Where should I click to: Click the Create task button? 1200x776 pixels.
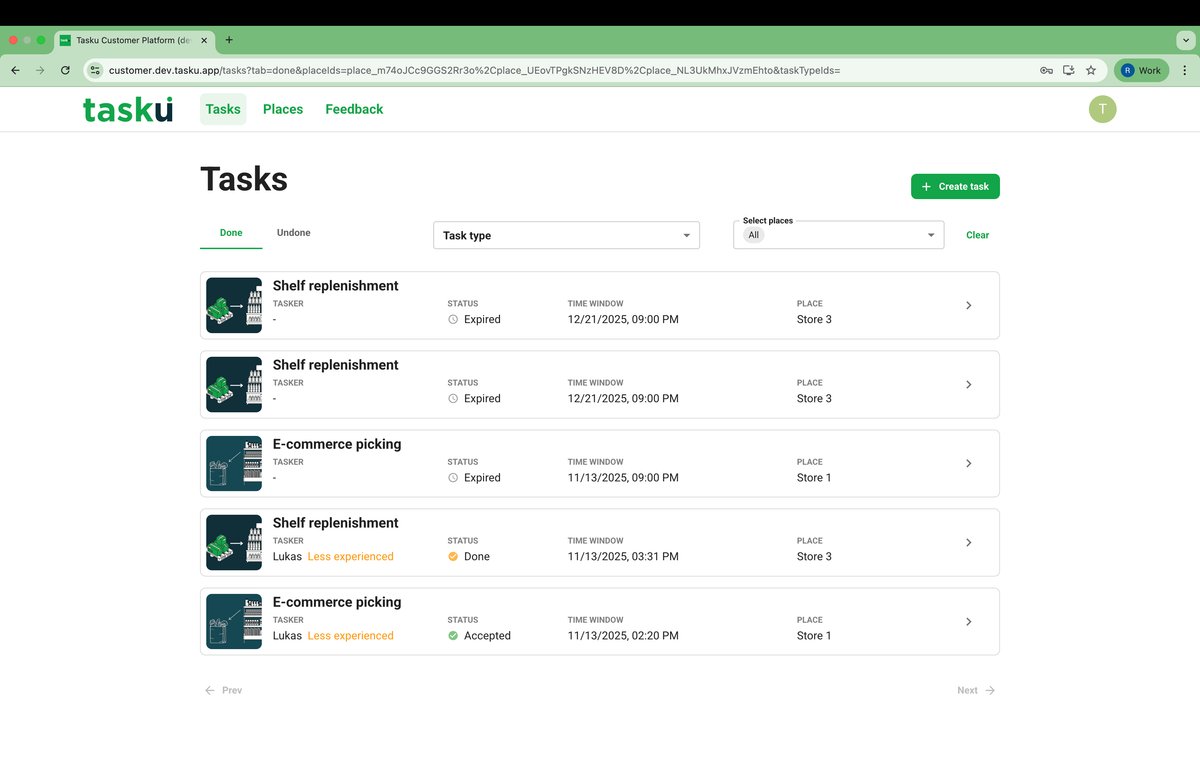click(x=955, y=187)
